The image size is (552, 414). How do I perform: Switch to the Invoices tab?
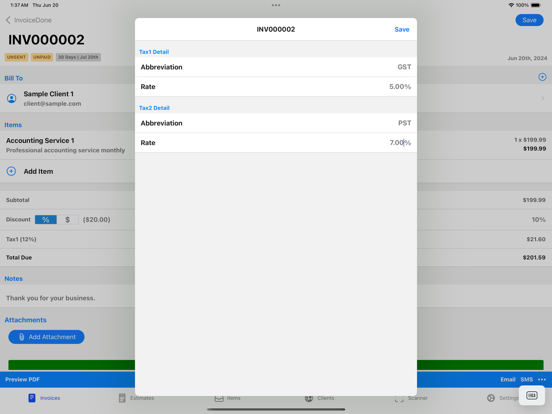coord(44,398)
